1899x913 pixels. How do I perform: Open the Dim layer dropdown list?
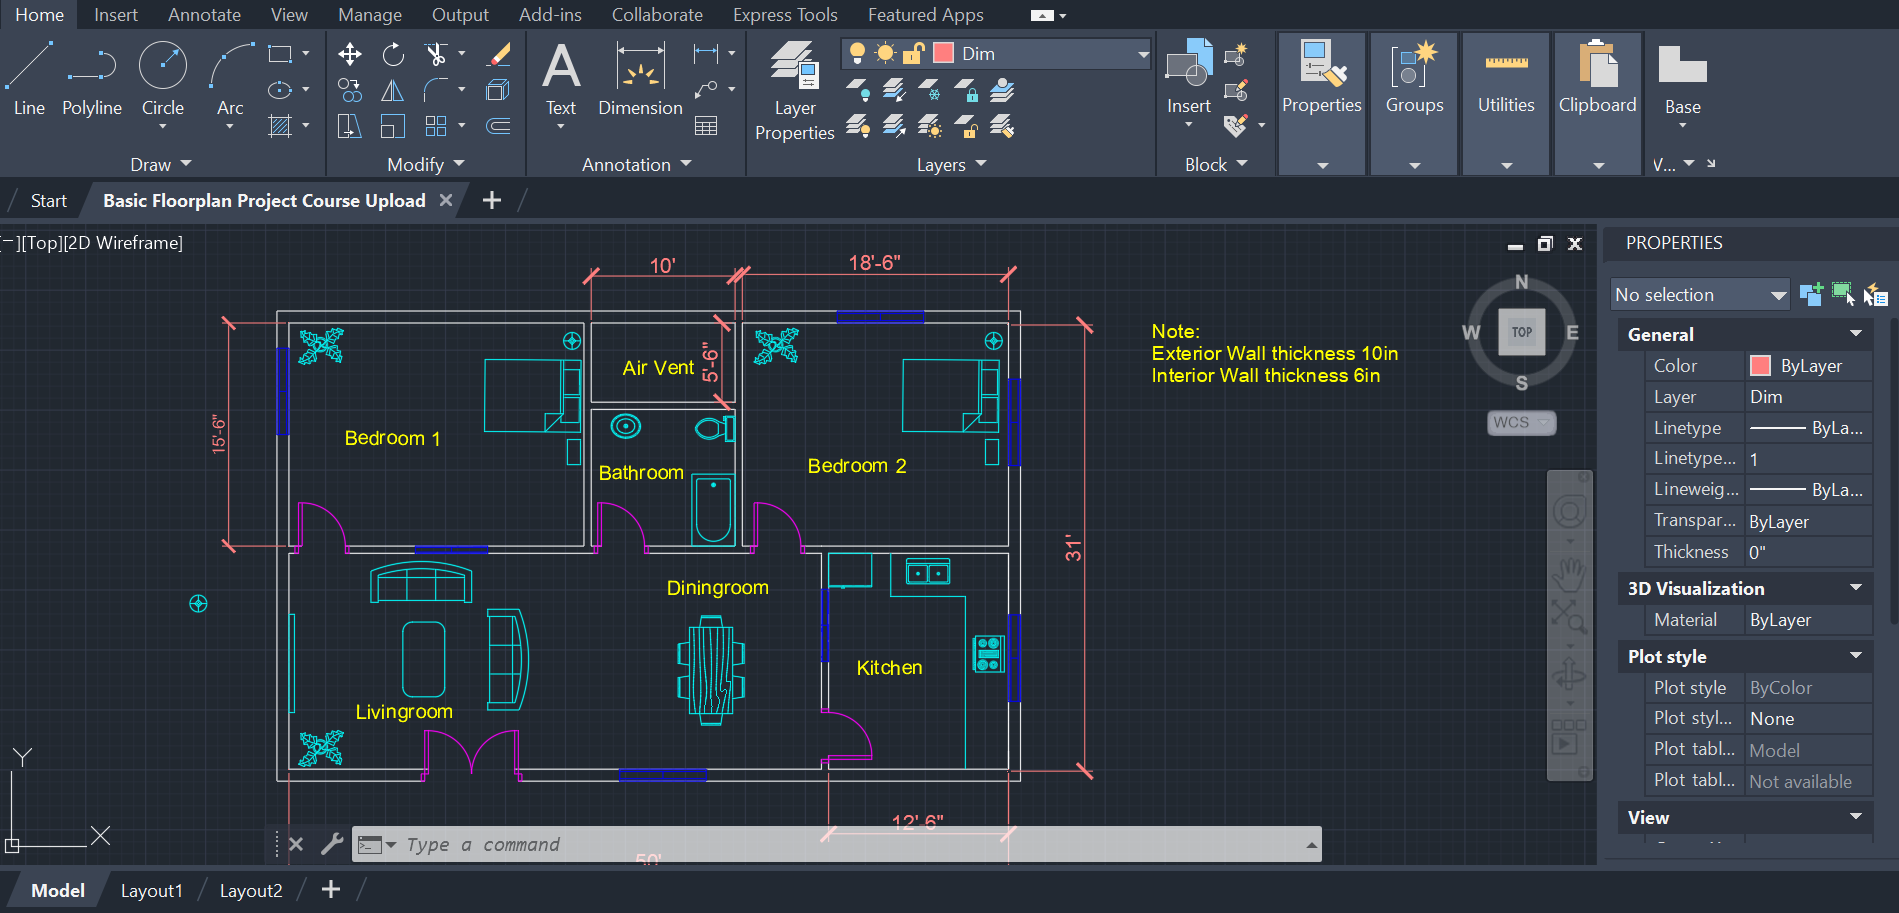[1143, 54]
